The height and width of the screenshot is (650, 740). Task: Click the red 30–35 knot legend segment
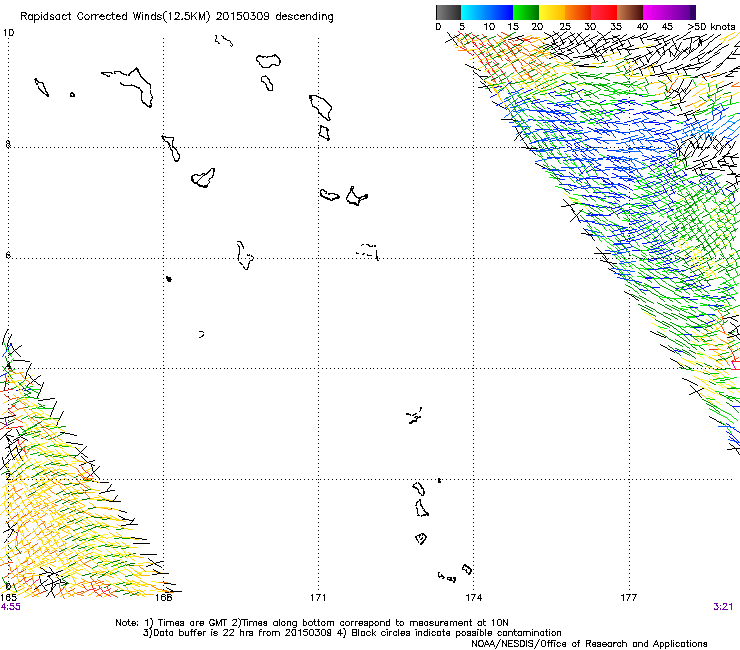coord(604,12)
